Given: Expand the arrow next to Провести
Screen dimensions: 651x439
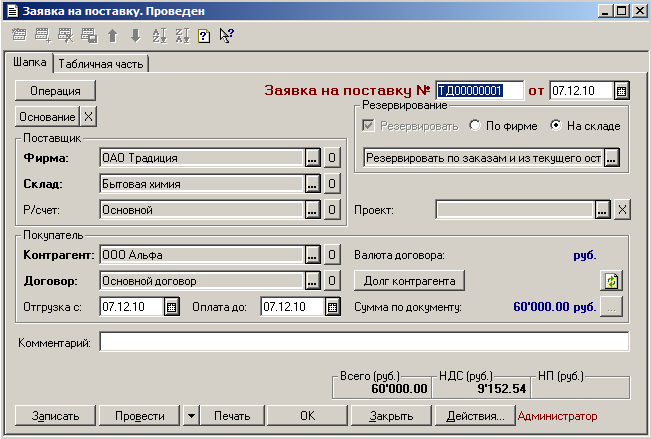Looking at the screenshot, I should point(191,415).
